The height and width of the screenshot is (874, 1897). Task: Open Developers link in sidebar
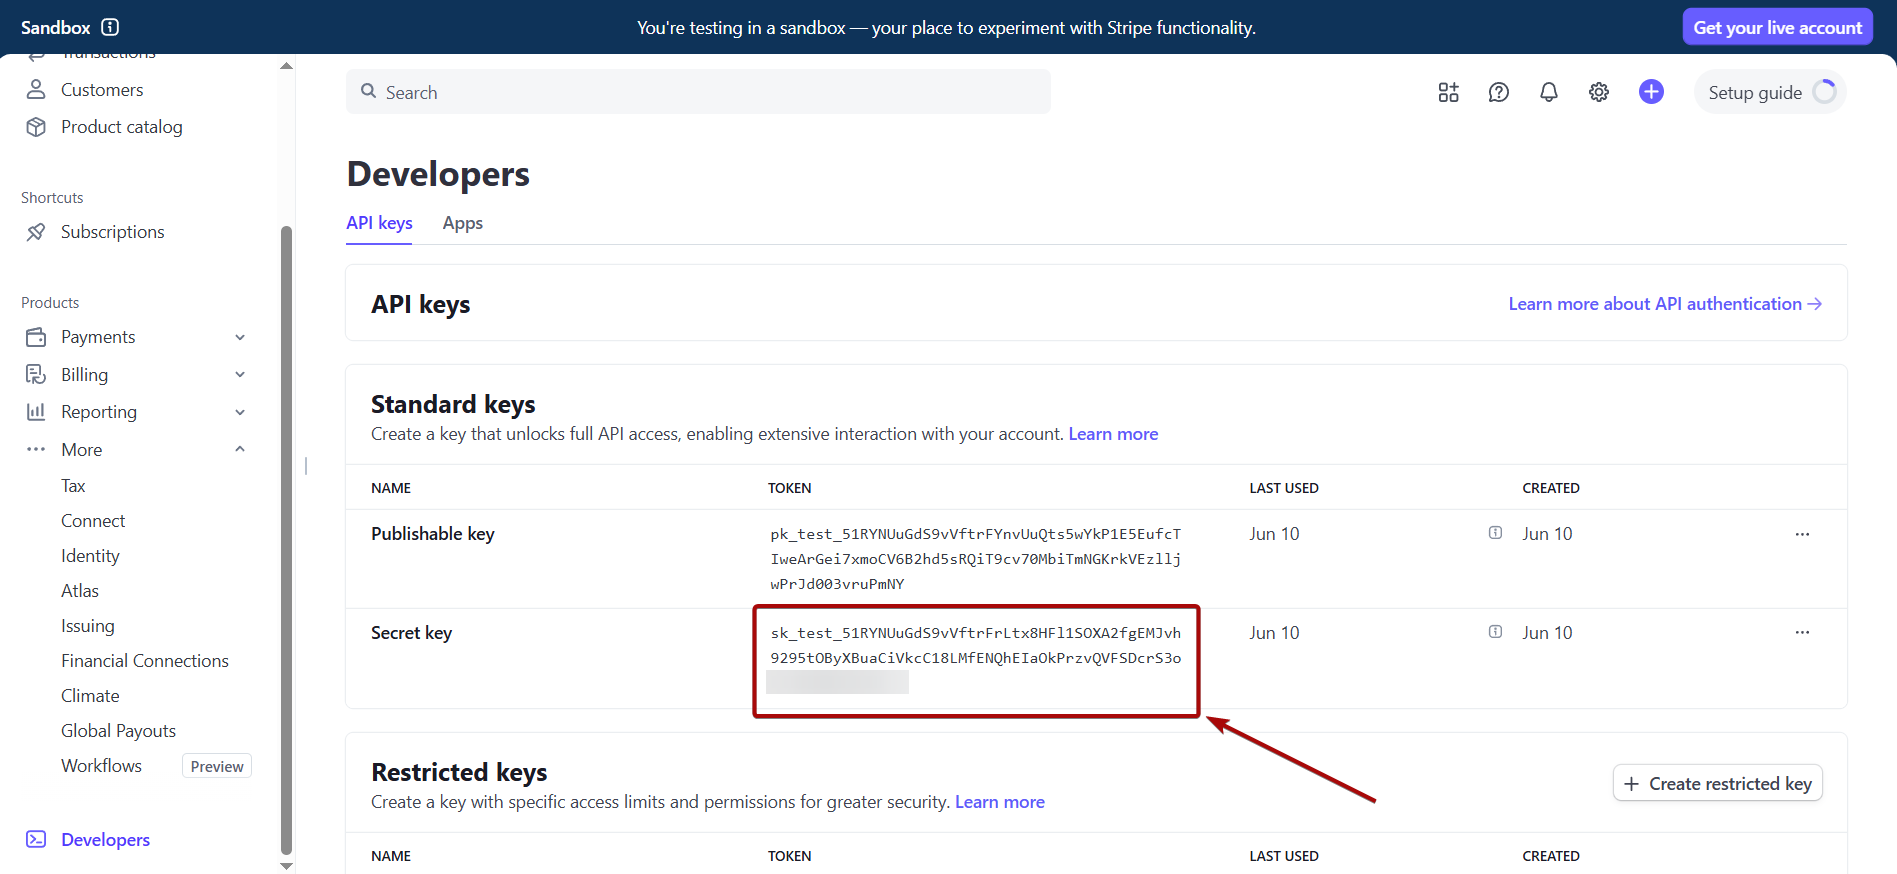(x=105, y=840)
